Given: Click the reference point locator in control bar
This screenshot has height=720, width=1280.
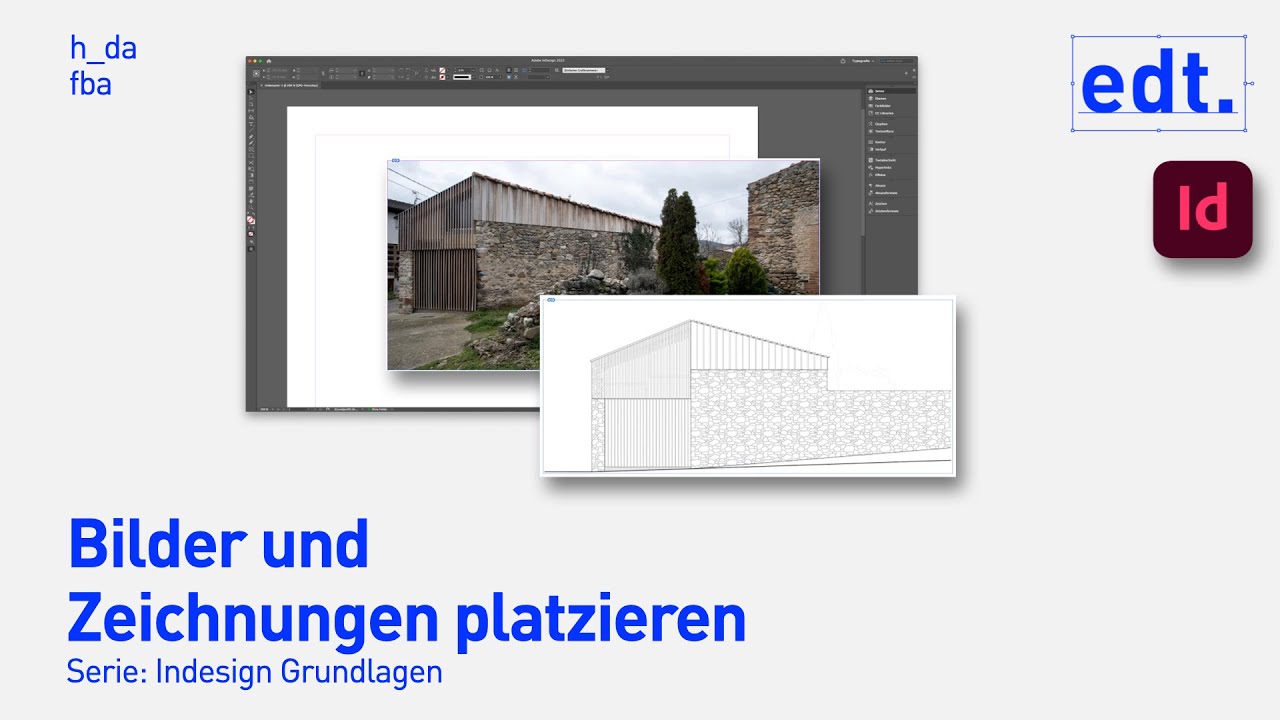Looking at the screenshot, I should coord(256,73).
